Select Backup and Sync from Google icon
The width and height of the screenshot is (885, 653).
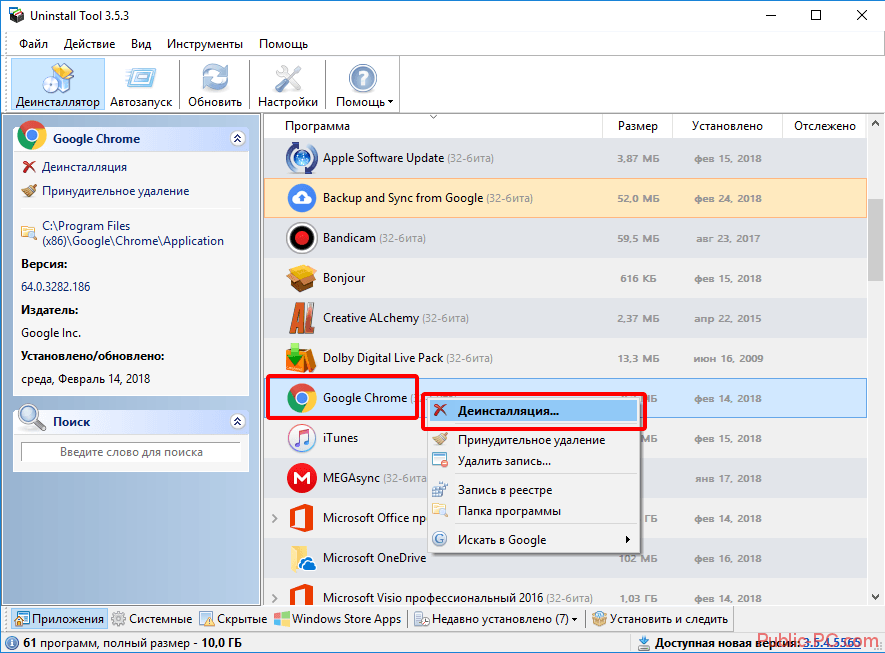tap(301, 198)
